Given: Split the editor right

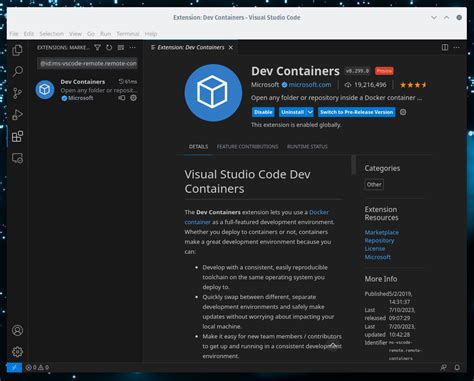Looking at the screenshot, I should 445,47.
